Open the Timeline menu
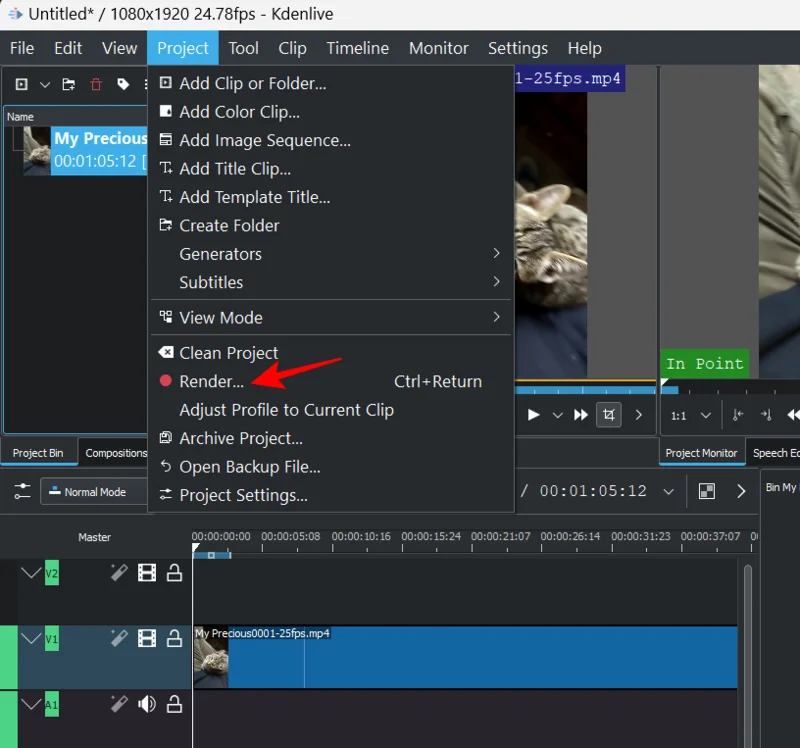 click(x=358, y=48)
